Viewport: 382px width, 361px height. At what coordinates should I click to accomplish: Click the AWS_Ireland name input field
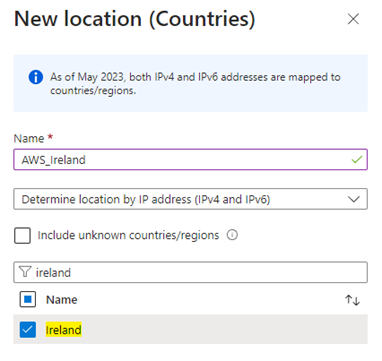click(190, 160)
